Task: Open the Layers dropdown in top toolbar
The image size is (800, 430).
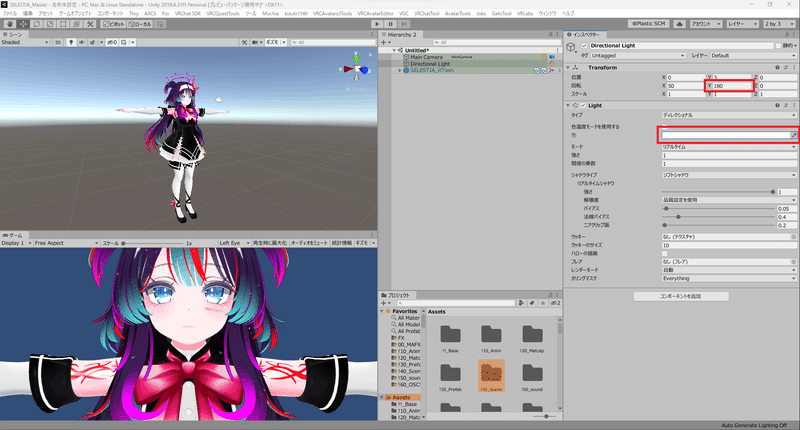Action: 742,24
